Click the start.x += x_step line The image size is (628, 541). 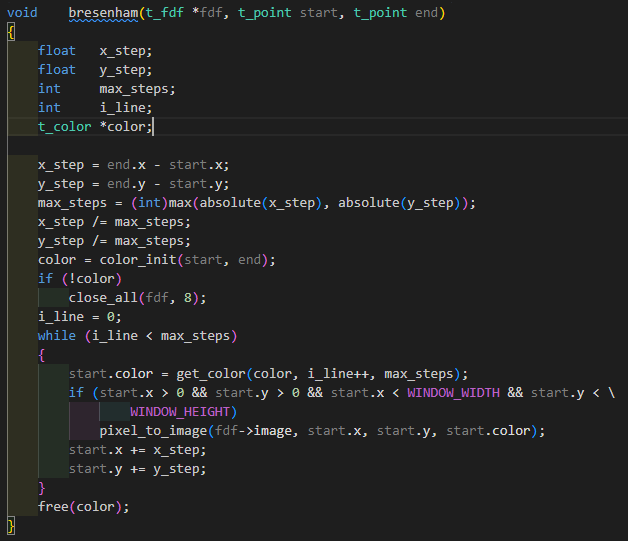click(x=137, y=450)
